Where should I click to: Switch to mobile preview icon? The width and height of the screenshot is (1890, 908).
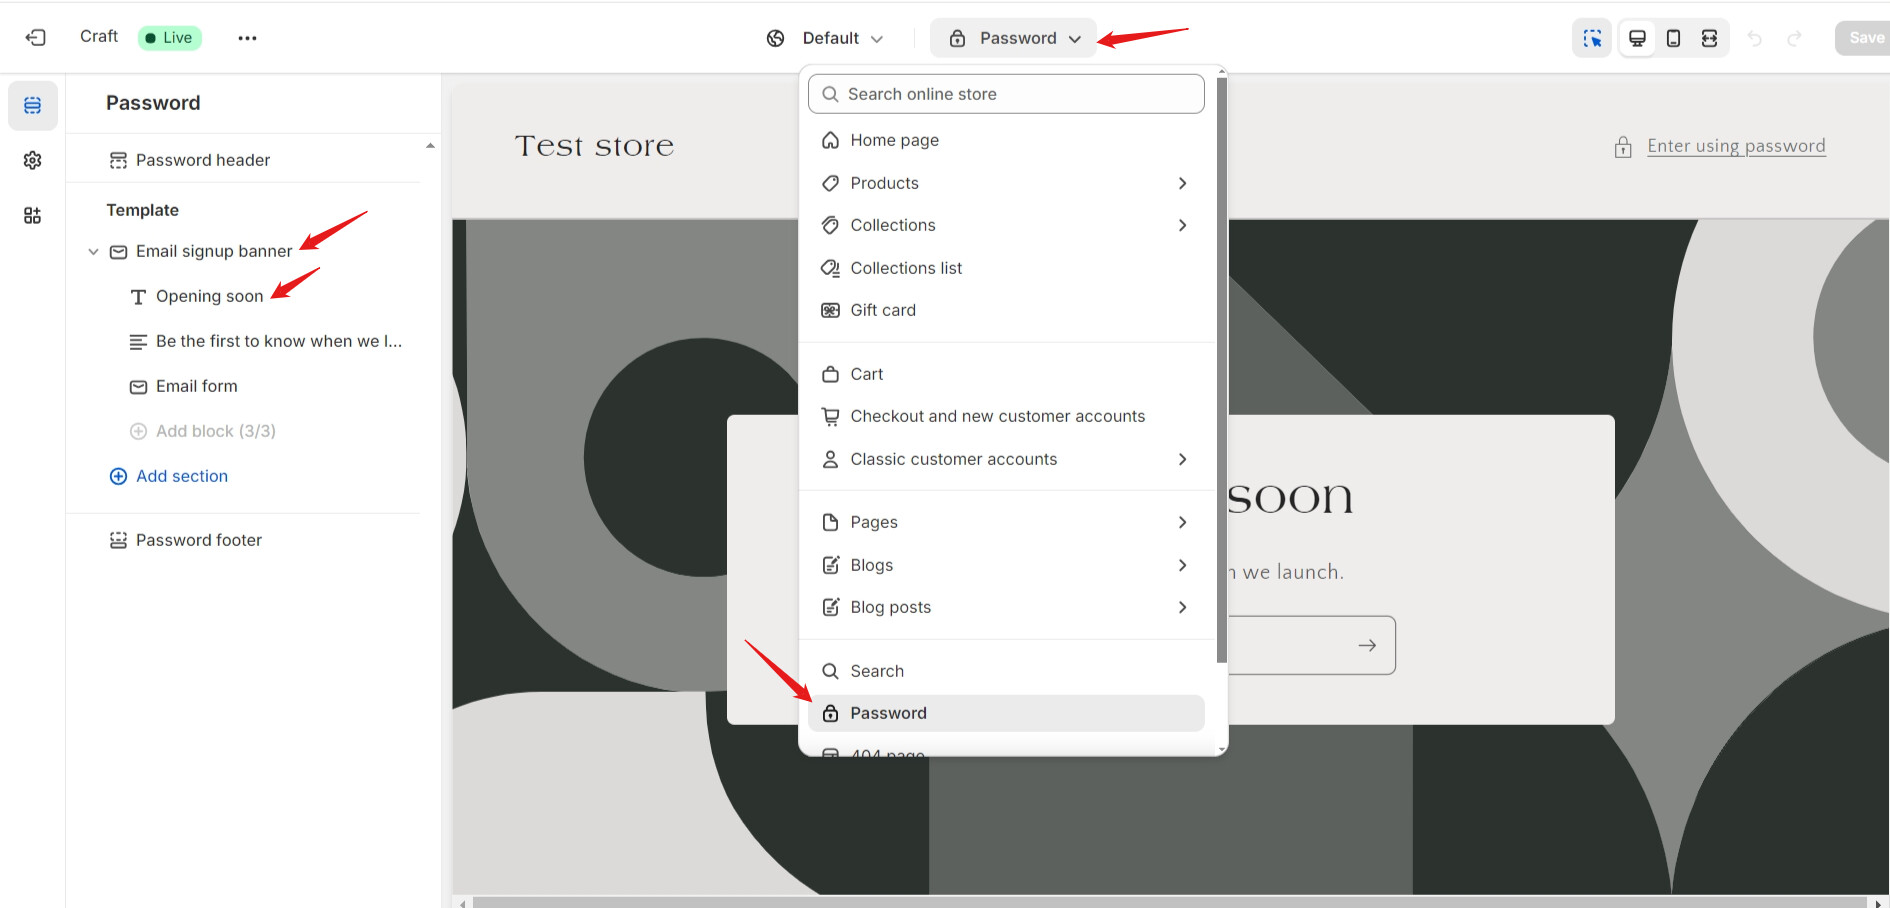point(1673,38)
